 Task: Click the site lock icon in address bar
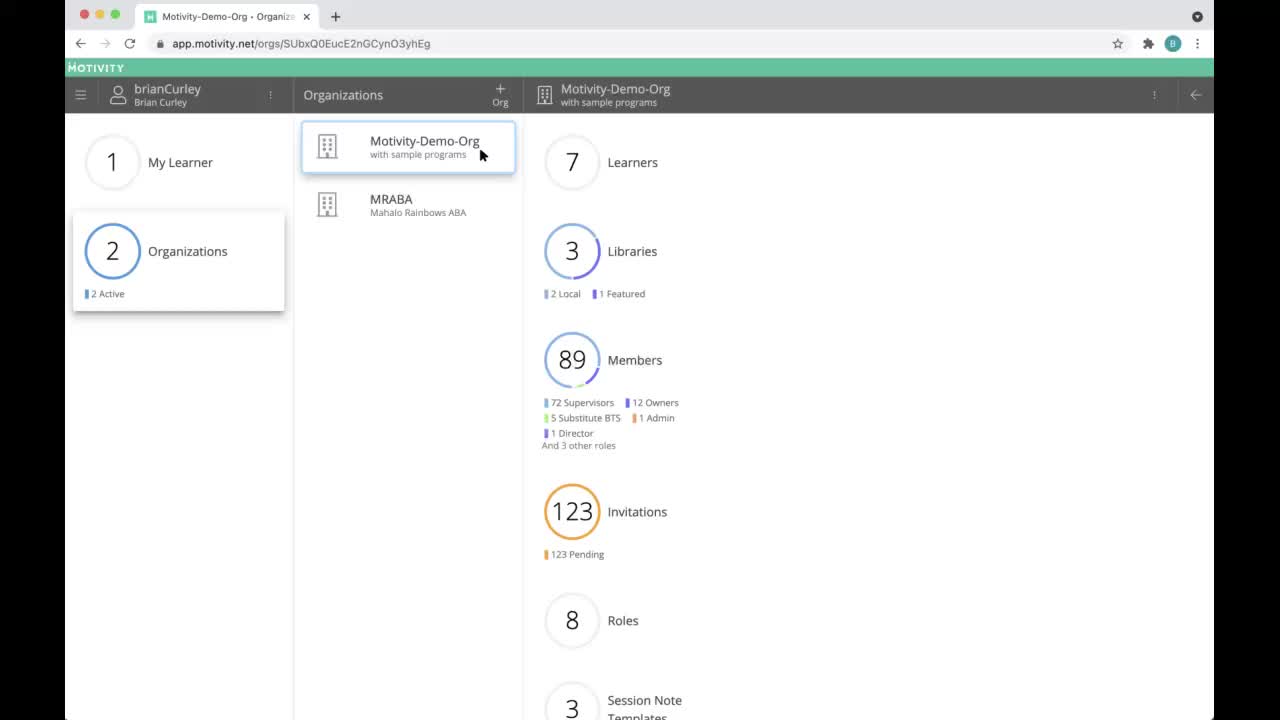[160, 44]
